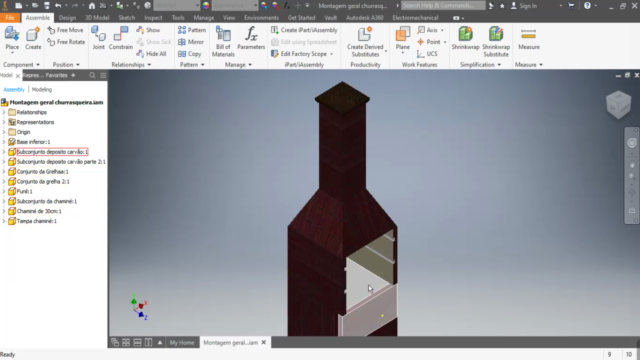Switch to the Inspect ribbon tab
The image size is (640, 360).
pos(153,18)
